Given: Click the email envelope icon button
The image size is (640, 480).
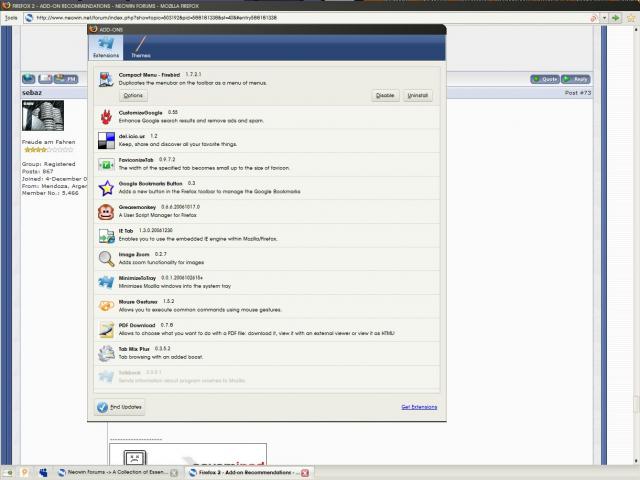Looking at the screenshot, I should 45,79.
